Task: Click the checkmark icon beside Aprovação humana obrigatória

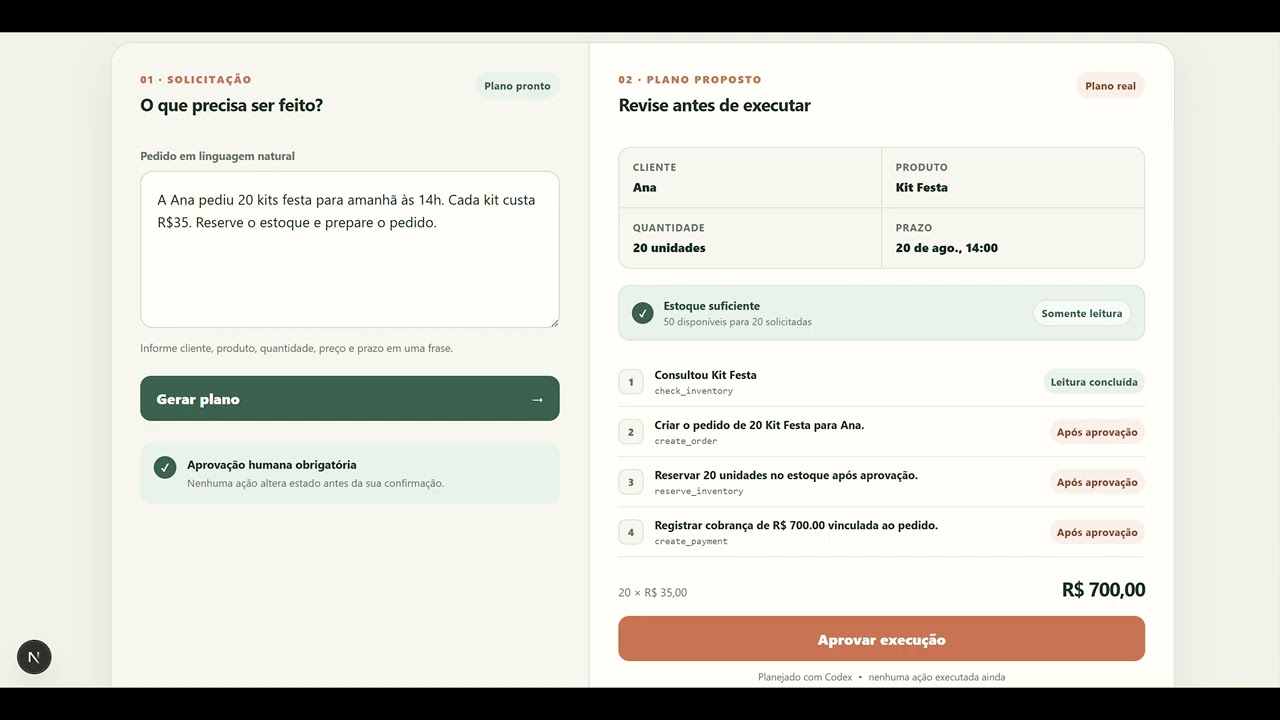Action: point(165,467)
